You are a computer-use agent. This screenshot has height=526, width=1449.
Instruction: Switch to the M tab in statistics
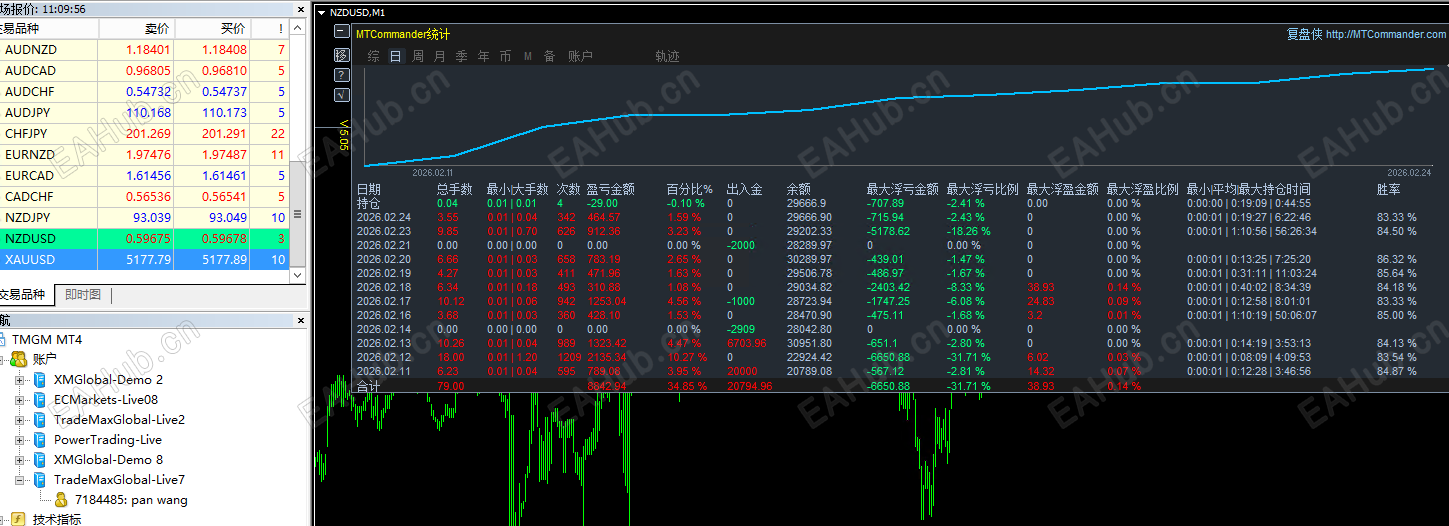pyautogui.click(x=528, y=57)
